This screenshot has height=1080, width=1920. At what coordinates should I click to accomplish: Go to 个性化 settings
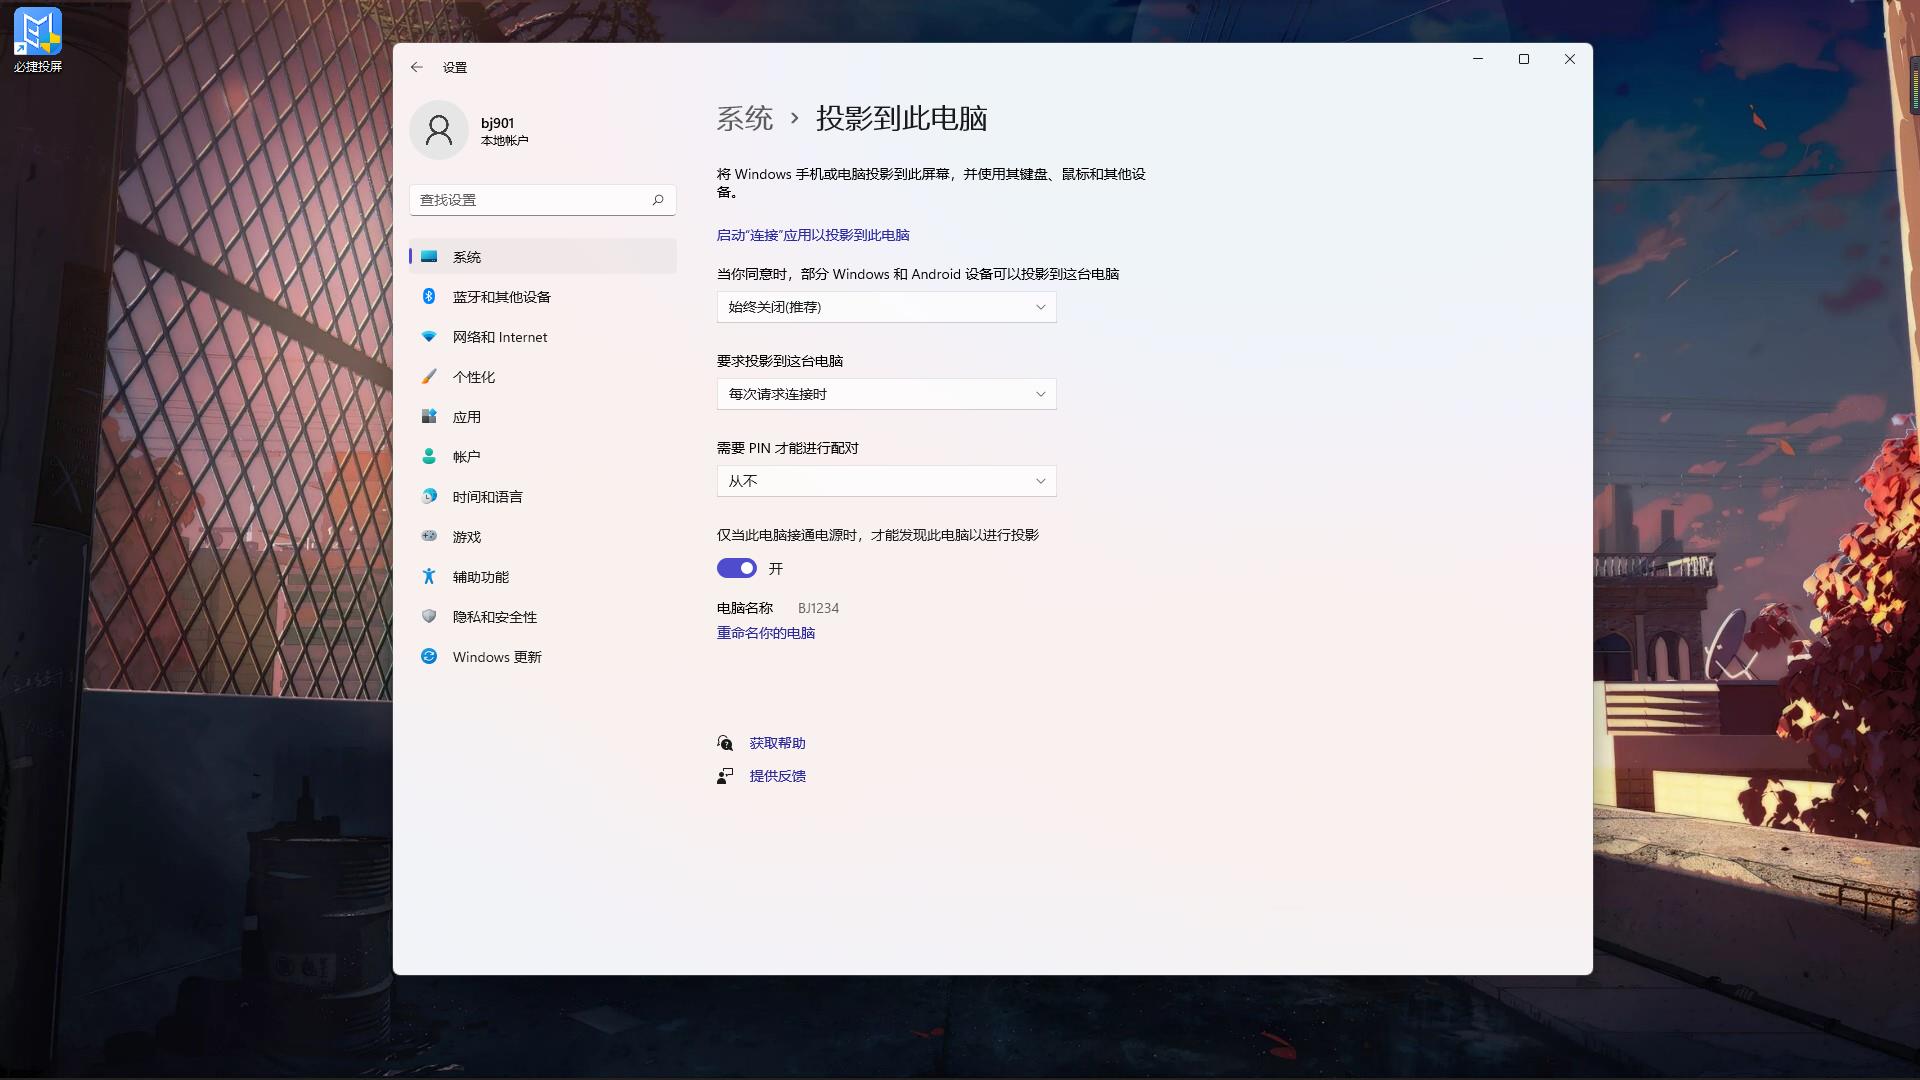543,376
